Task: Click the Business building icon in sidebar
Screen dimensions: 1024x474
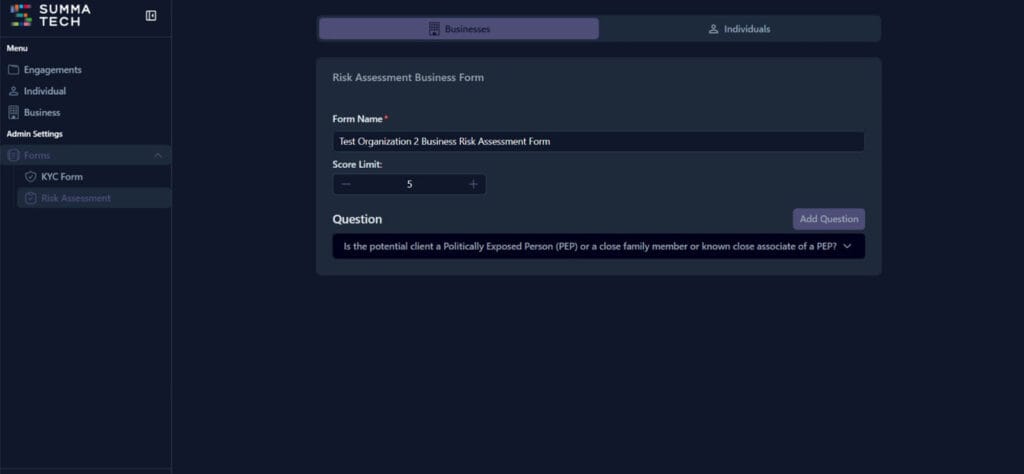Action: coord(14,113)
